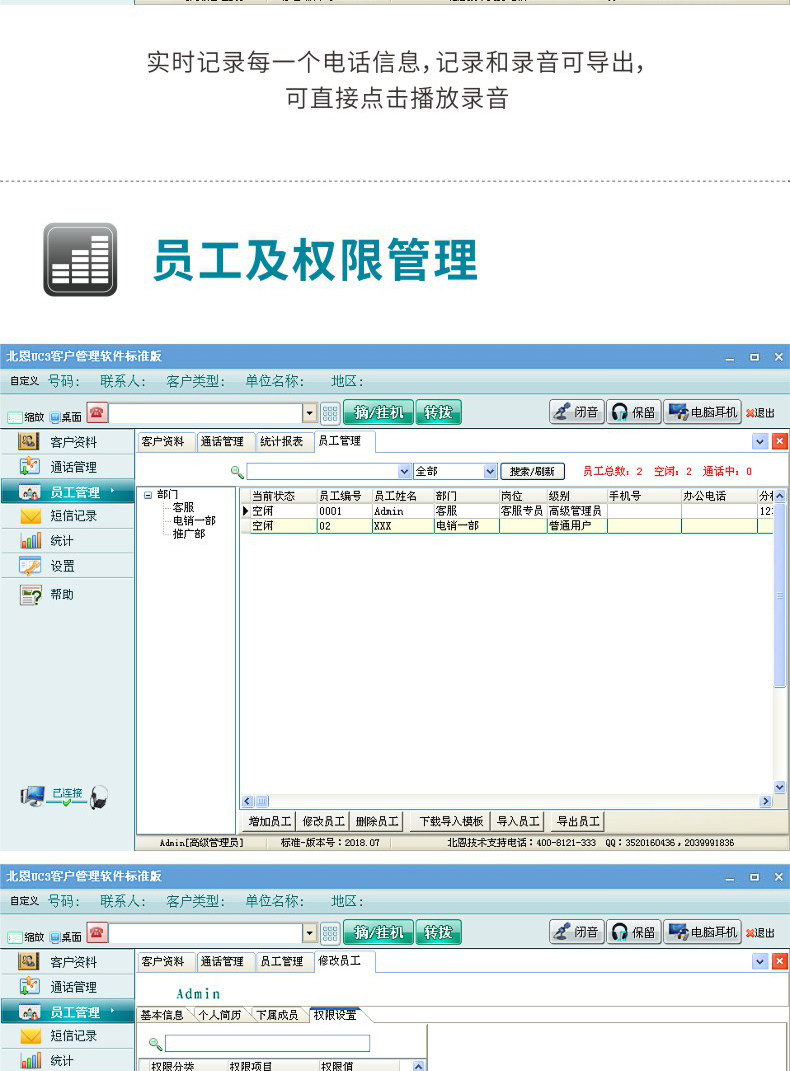The height and width of the screenshot is (1071, 790).
Task: Click the red telephone icon in the upper window
Action: tap(98, 412)
